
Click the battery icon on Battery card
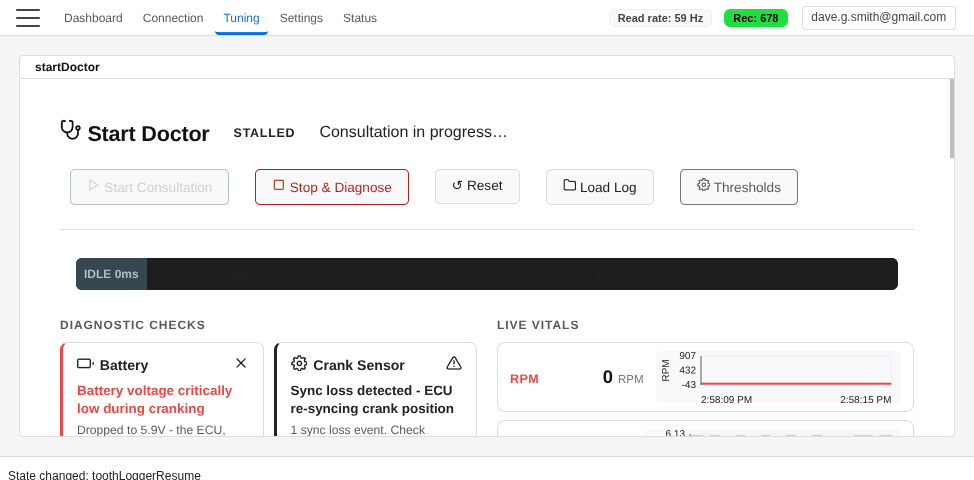pyautogui.click(x=85, y=363)
